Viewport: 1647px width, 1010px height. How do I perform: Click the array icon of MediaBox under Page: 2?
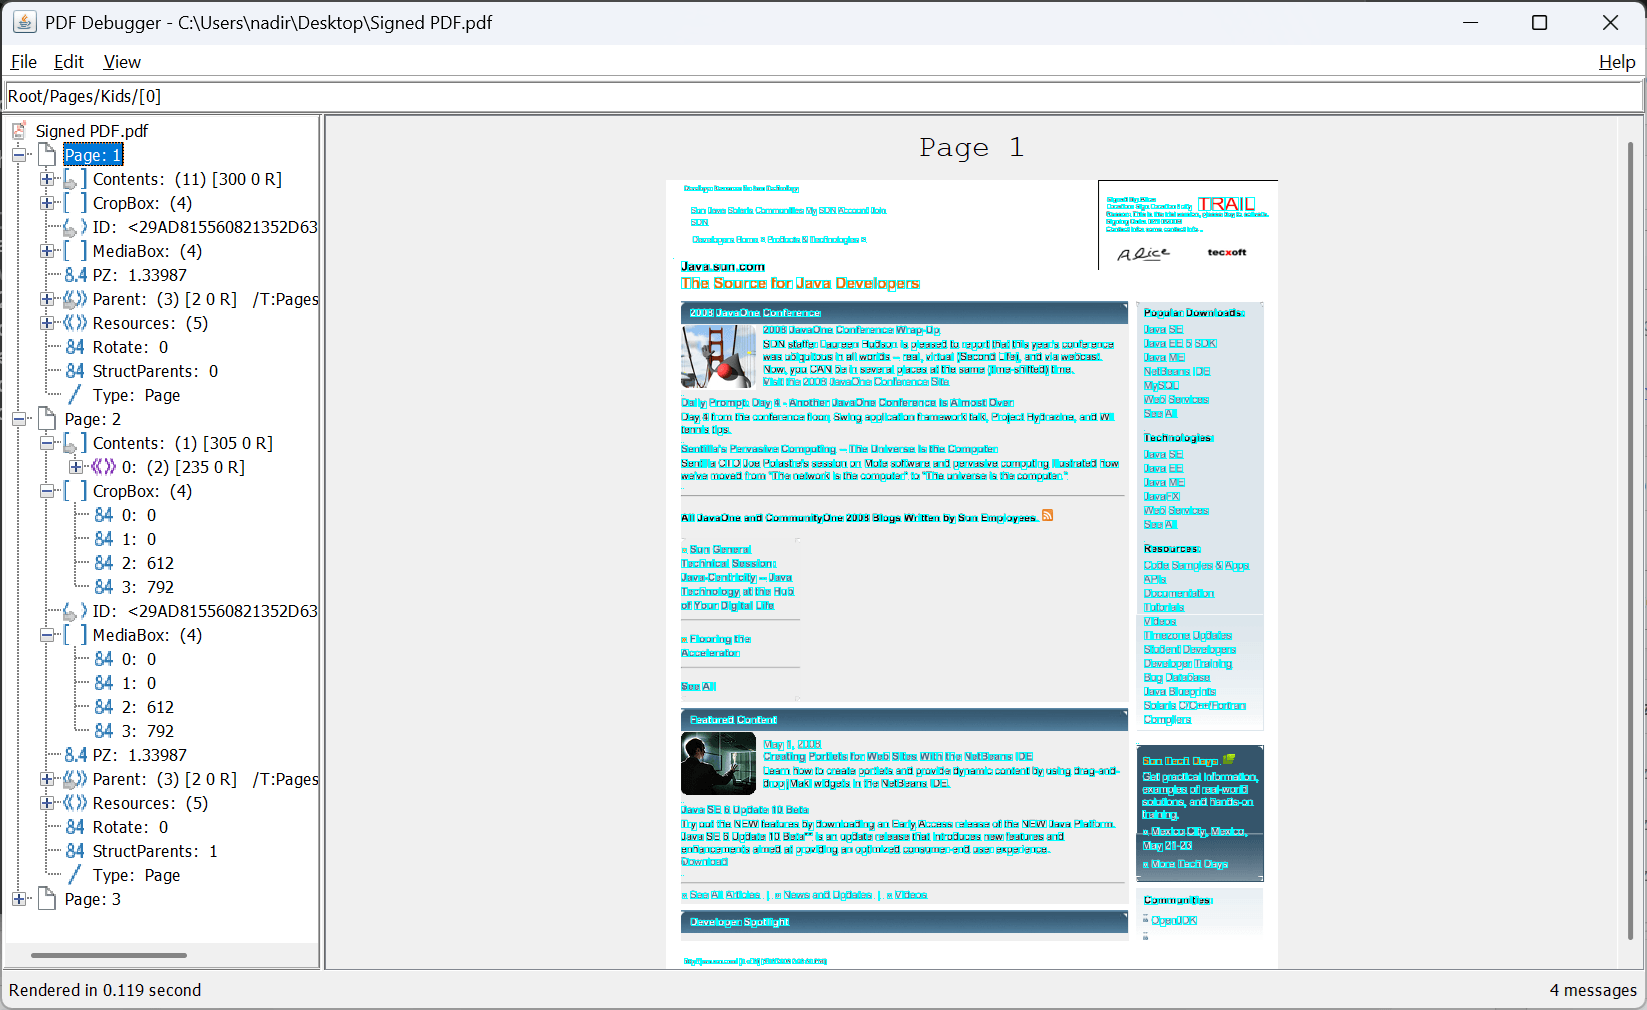tap(75, 635)
